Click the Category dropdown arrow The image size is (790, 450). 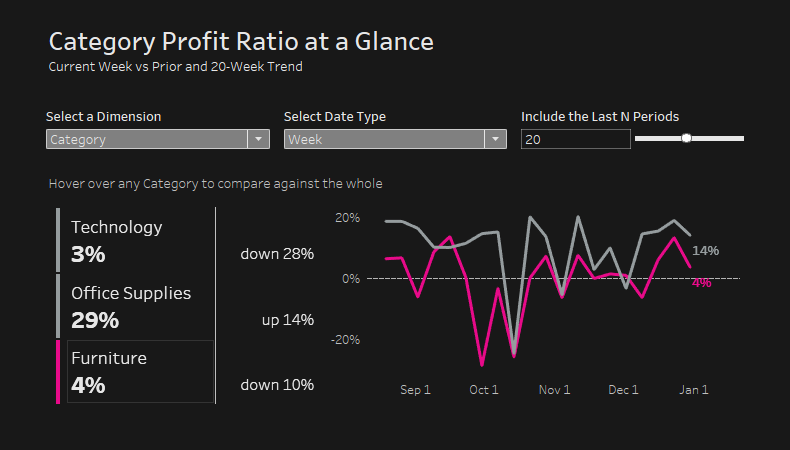tap(258, 140)
